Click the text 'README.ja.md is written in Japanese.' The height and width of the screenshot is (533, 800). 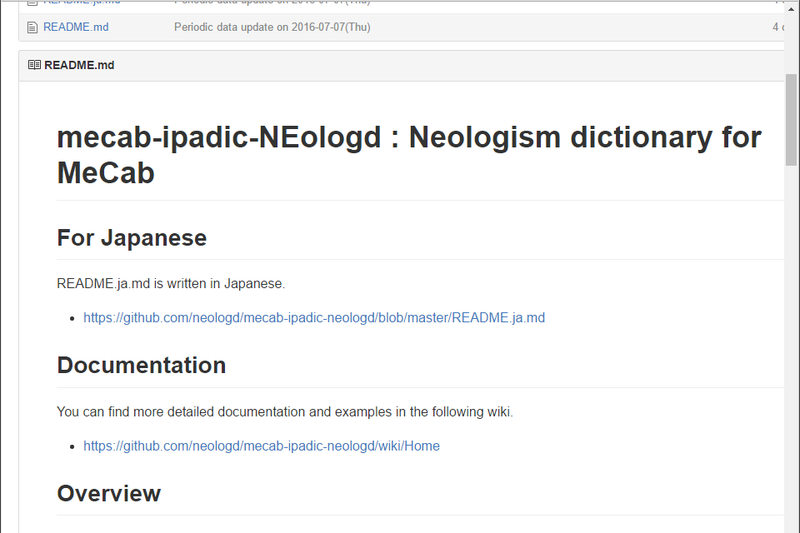point(171,284)
